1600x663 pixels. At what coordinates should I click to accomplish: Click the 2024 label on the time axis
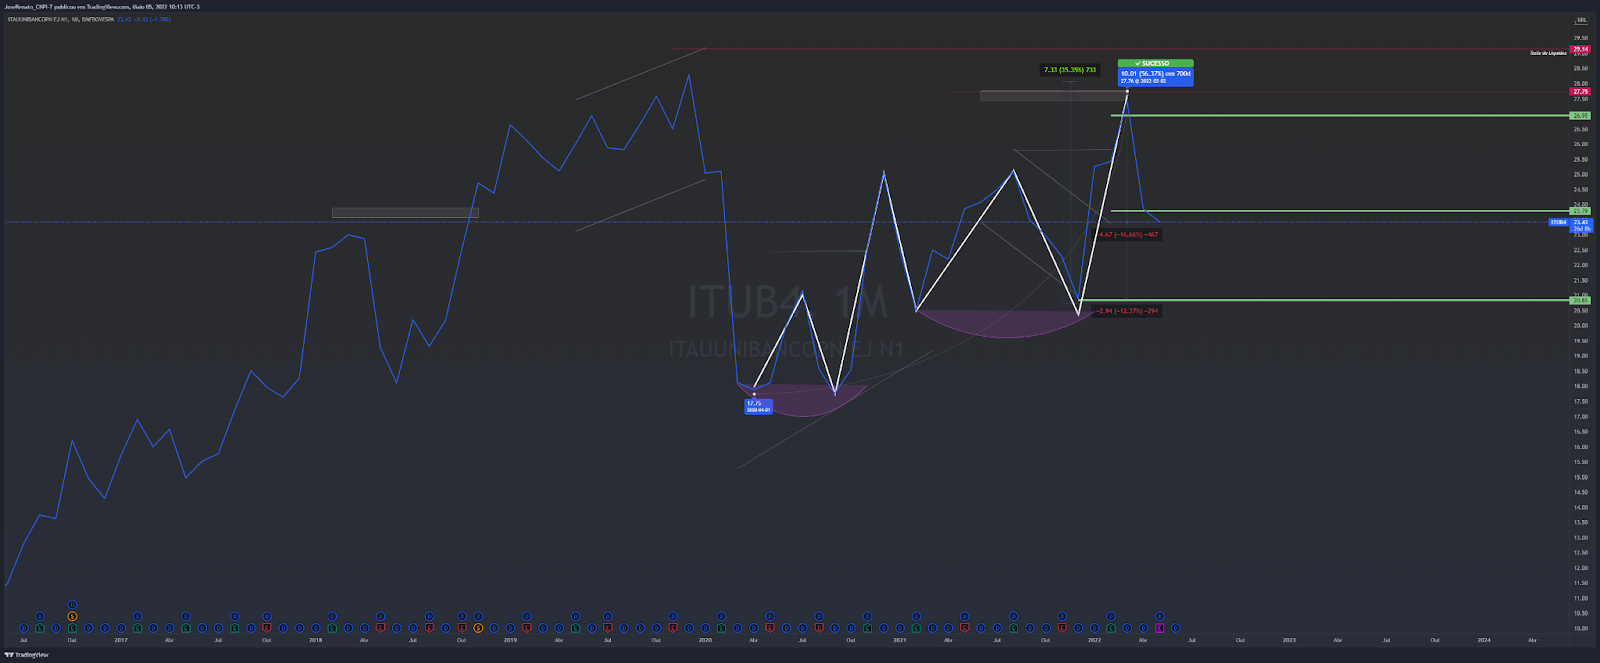click(1484, 640)
